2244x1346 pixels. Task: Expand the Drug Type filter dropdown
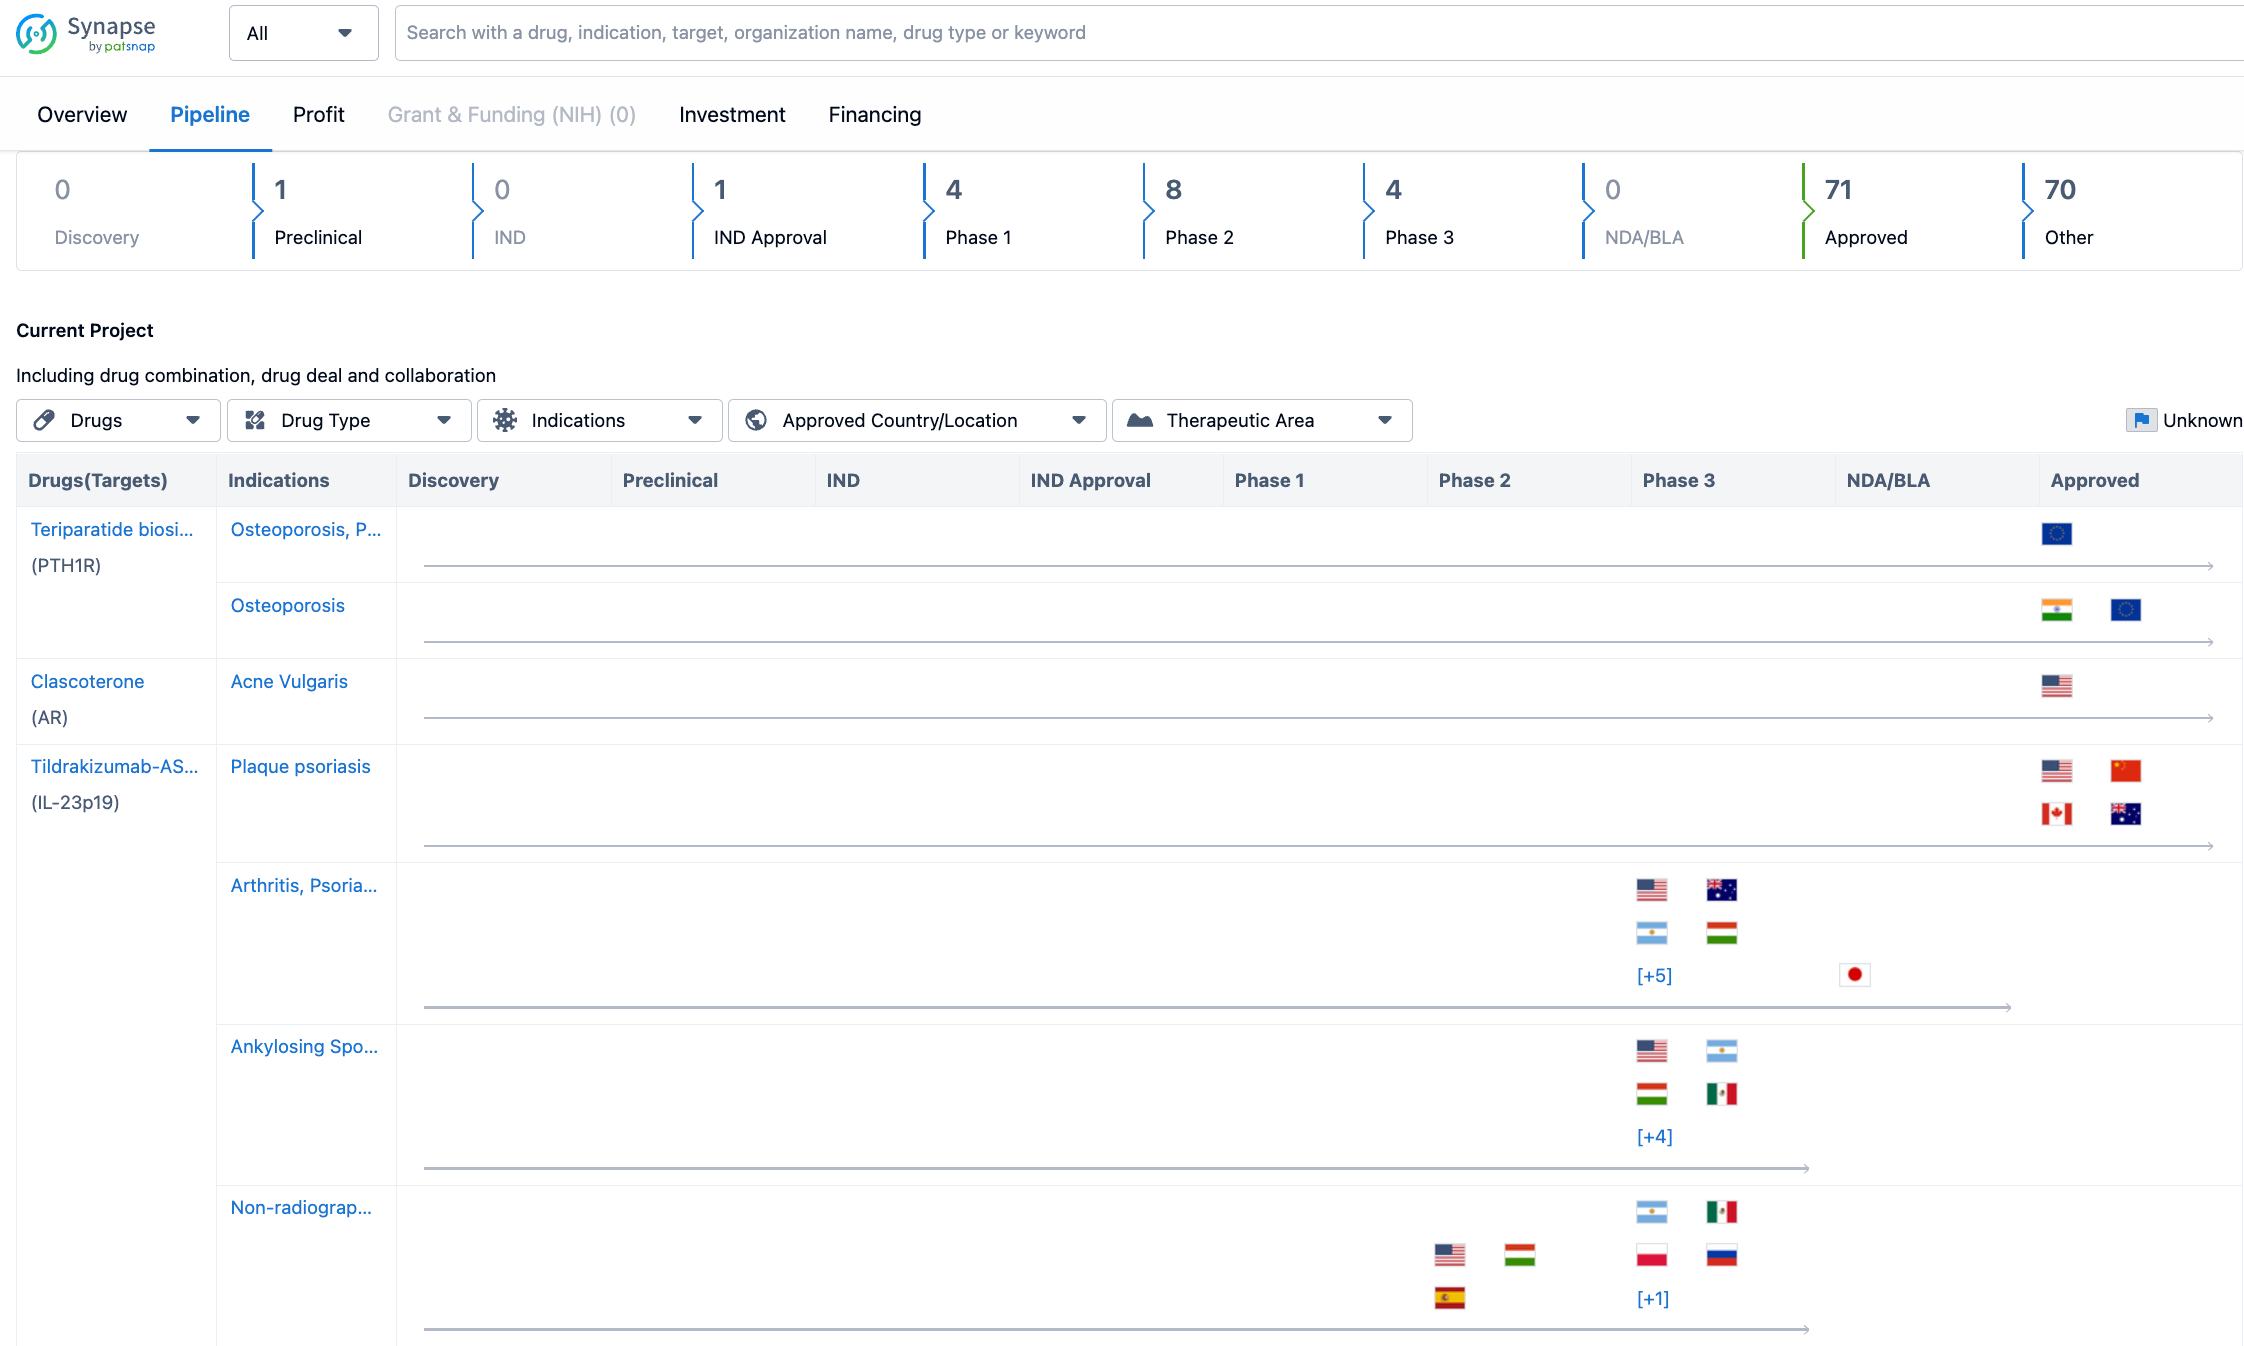click(348, 421)
